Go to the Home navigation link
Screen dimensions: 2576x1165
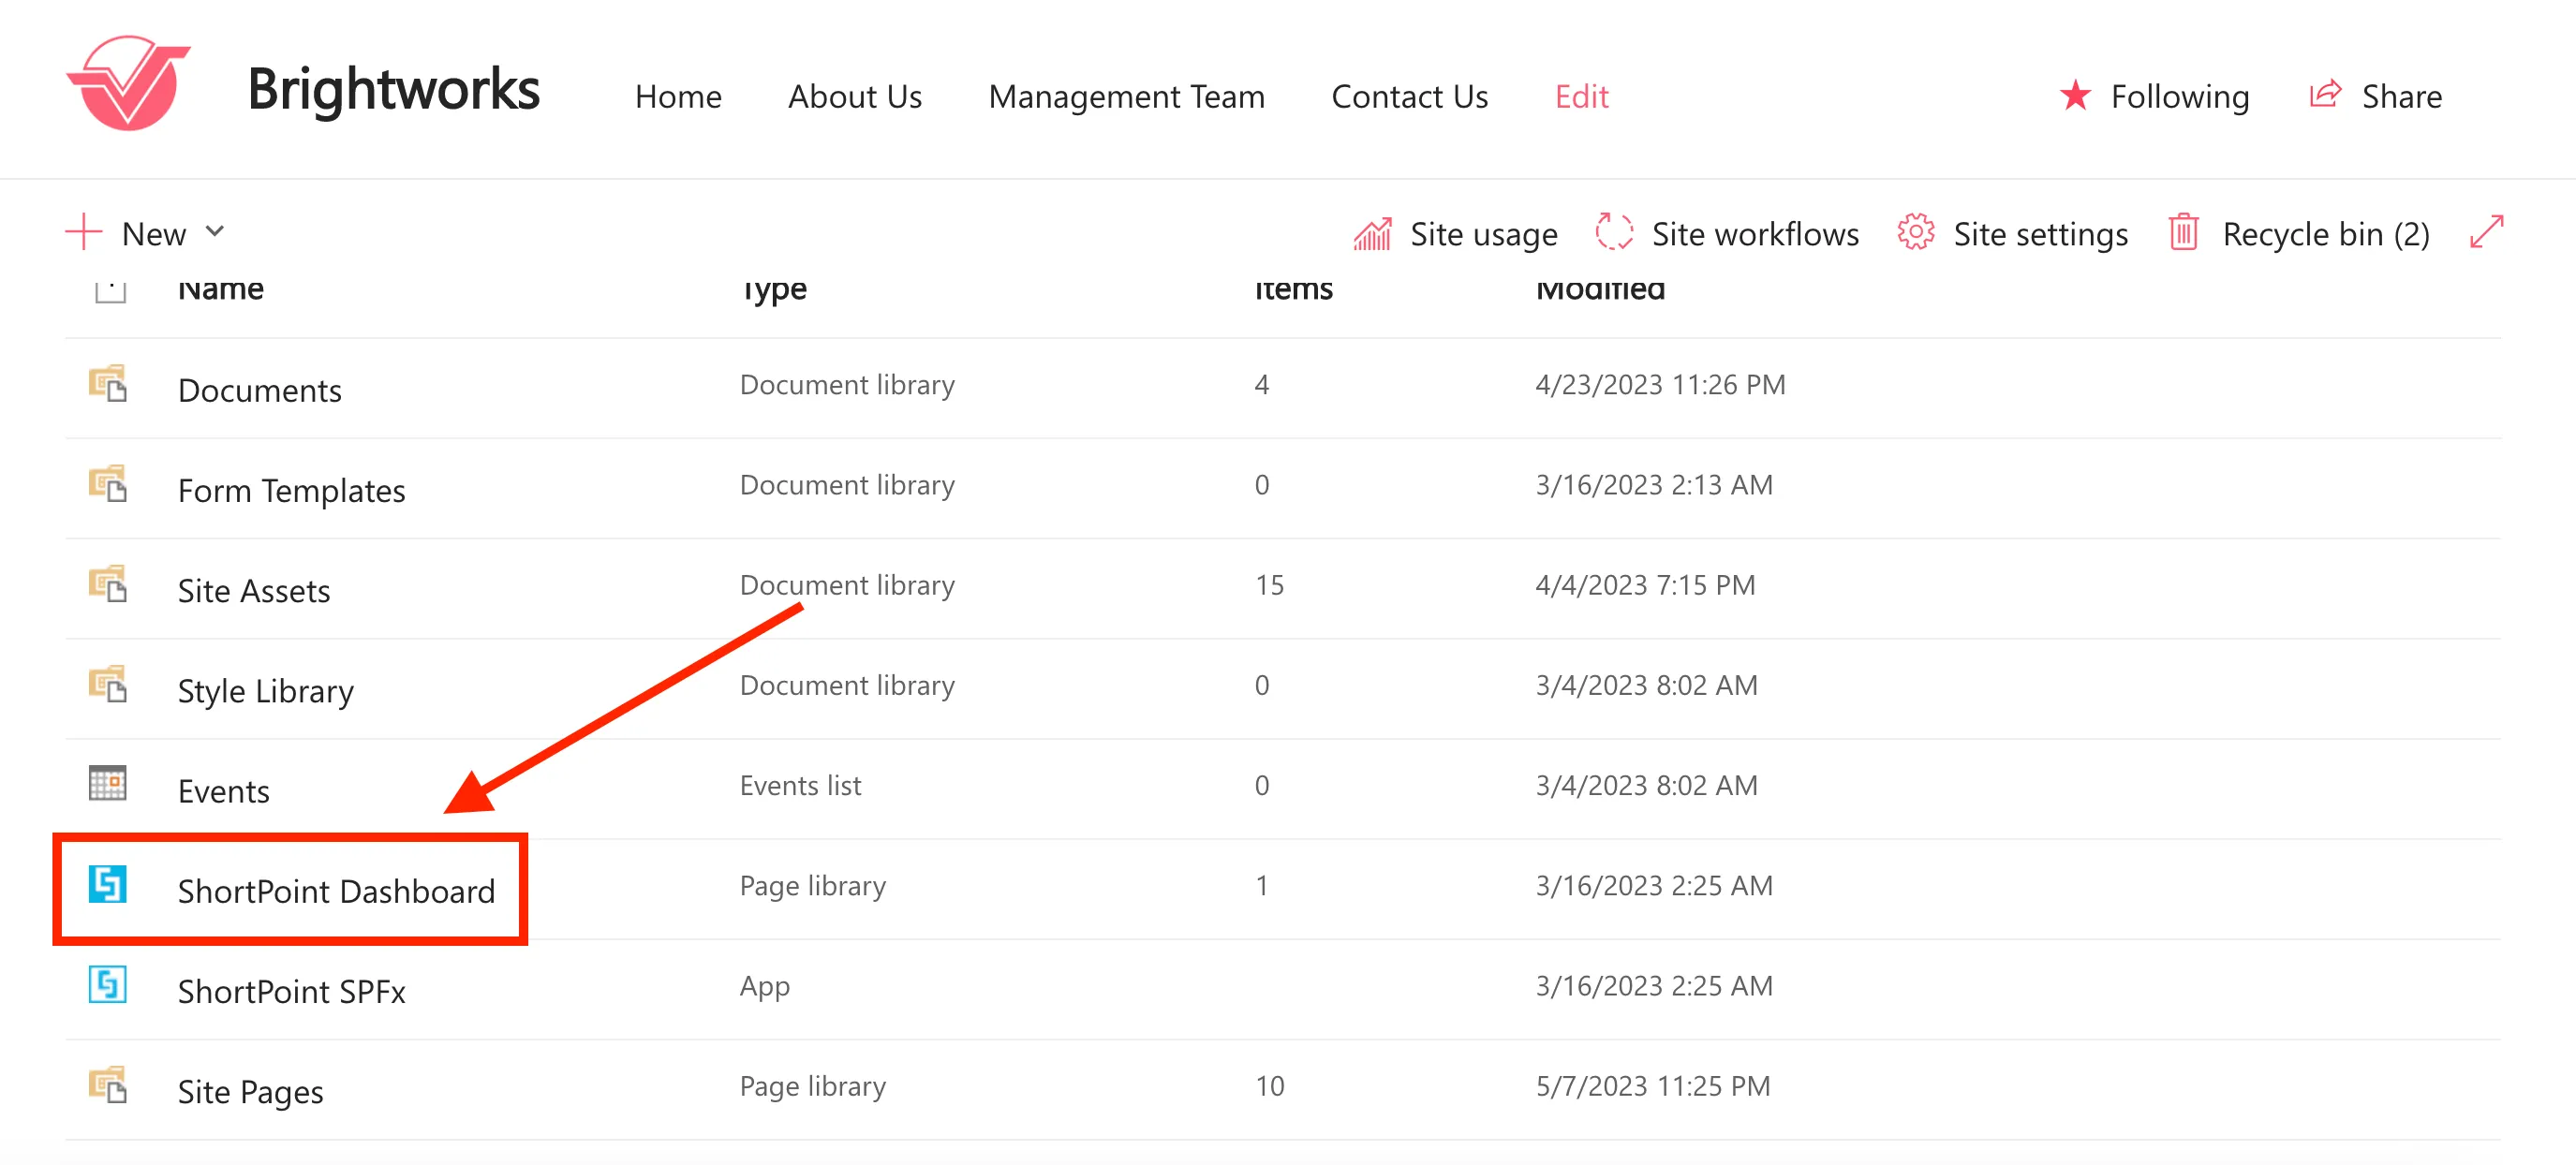pos(678,96)
